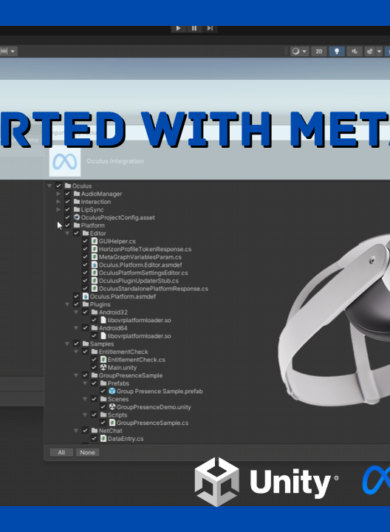Toggle the 2D view mode button
390x532 pixels.
tap(319, 51)
